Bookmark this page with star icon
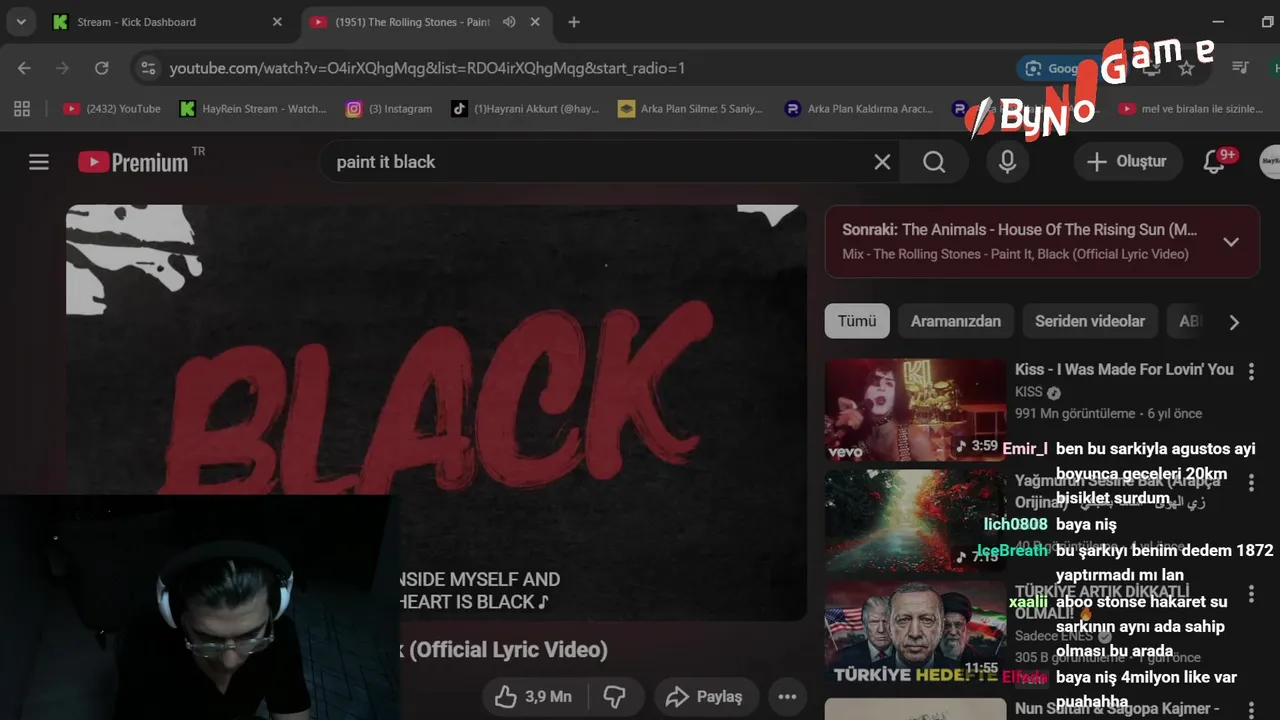This screenshot has height=720, width=1280. tap(1186, 68)
